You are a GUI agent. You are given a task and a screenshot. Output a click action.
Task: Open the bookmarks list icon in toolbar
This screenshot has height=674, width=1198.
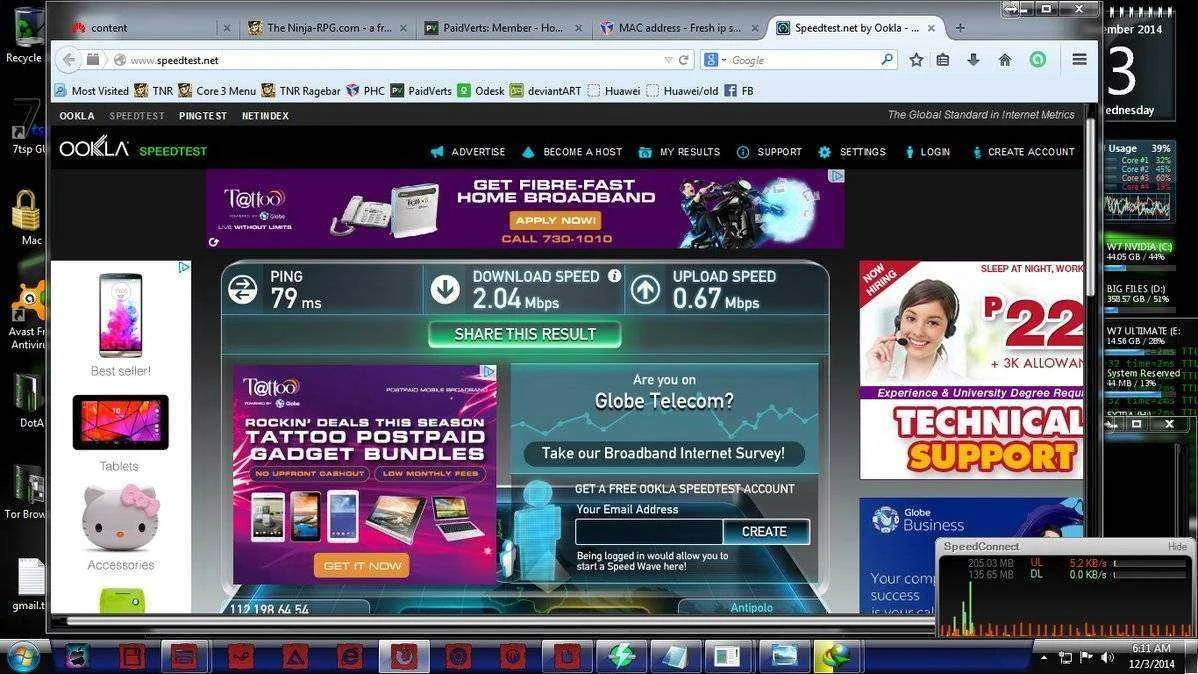click(943, 60)
